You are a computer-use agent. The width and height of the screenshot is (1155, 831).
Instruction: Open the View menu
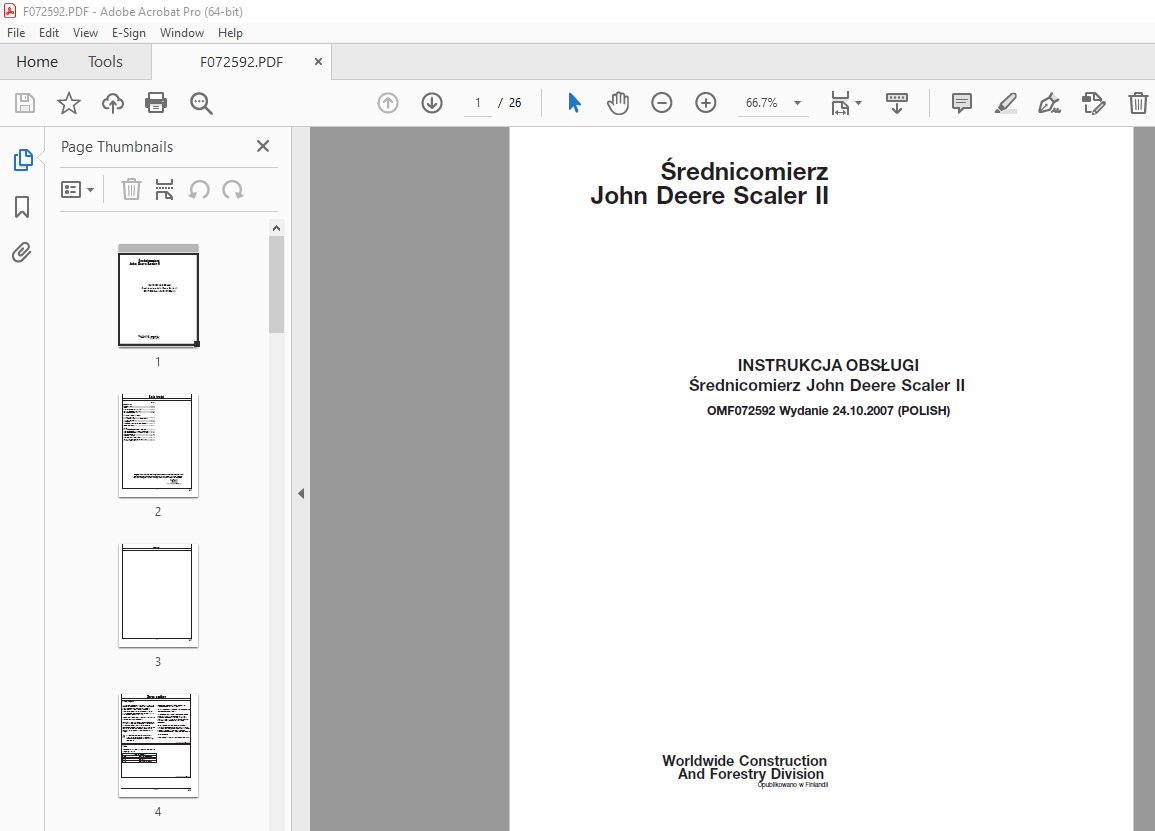pos(85,33)
